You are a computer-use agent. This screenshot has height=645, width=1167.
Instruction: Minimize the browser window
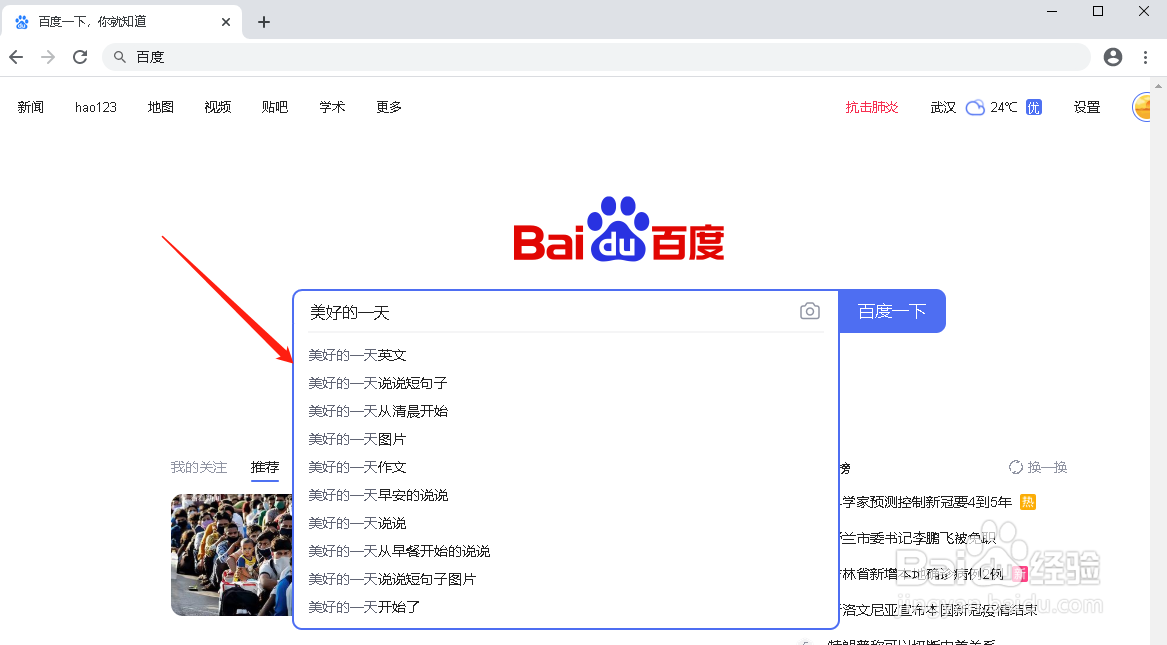pos(1052,11)
